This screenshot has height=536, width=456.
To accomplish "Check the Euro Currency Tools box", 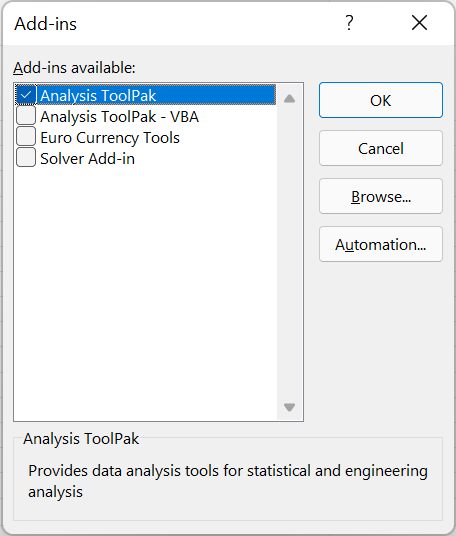I will point(26,136).
